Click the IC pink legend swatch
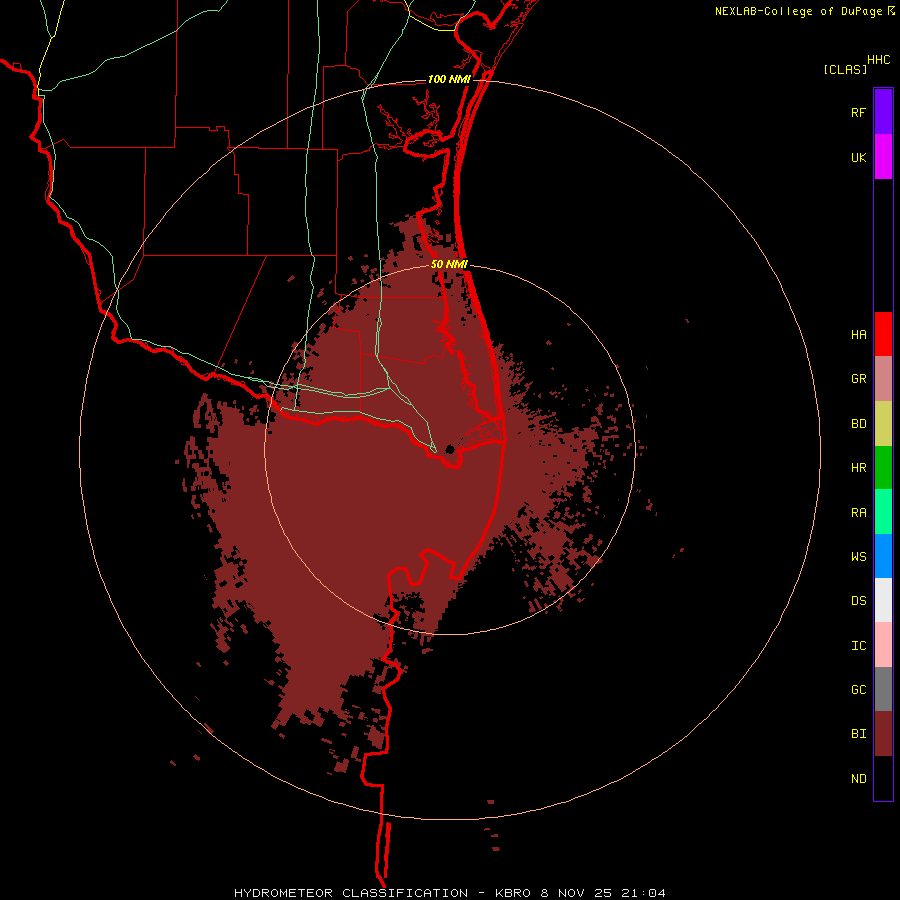This screenshot has height=900, width=900. (x=883, y=645)
